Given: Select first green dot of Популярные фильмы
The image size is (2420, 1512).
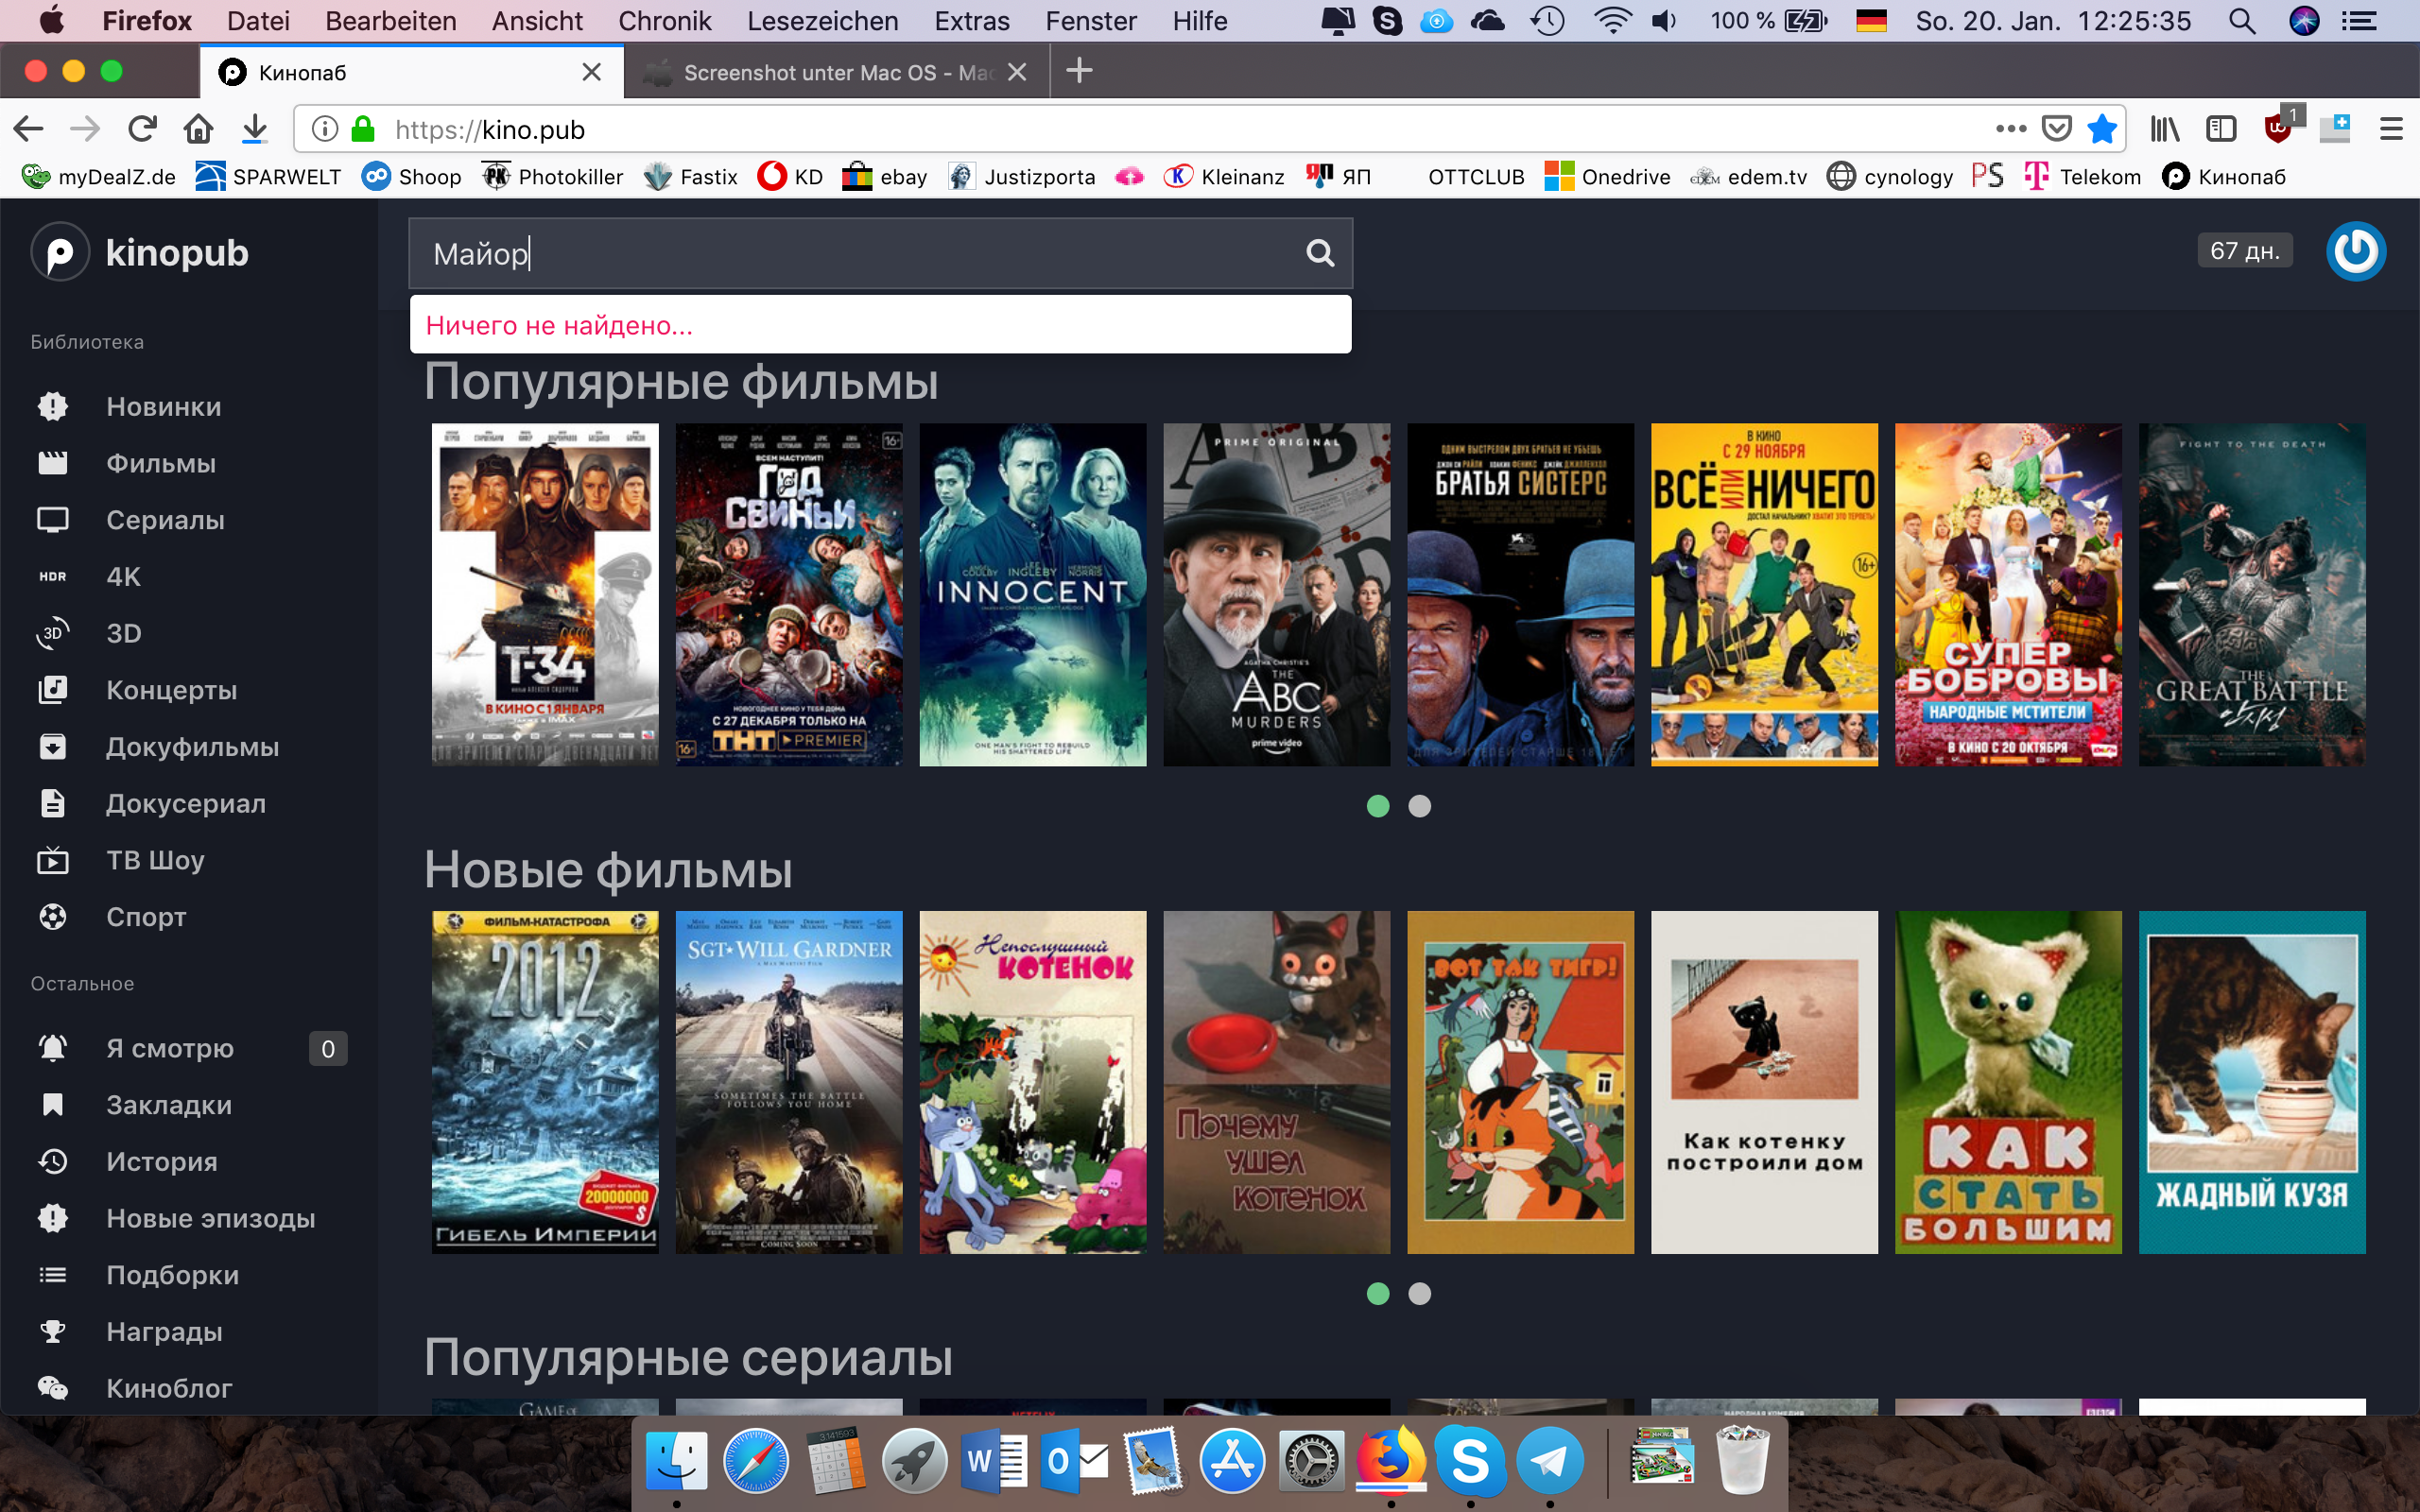Looking at the screenshot, I should 1378,806.
